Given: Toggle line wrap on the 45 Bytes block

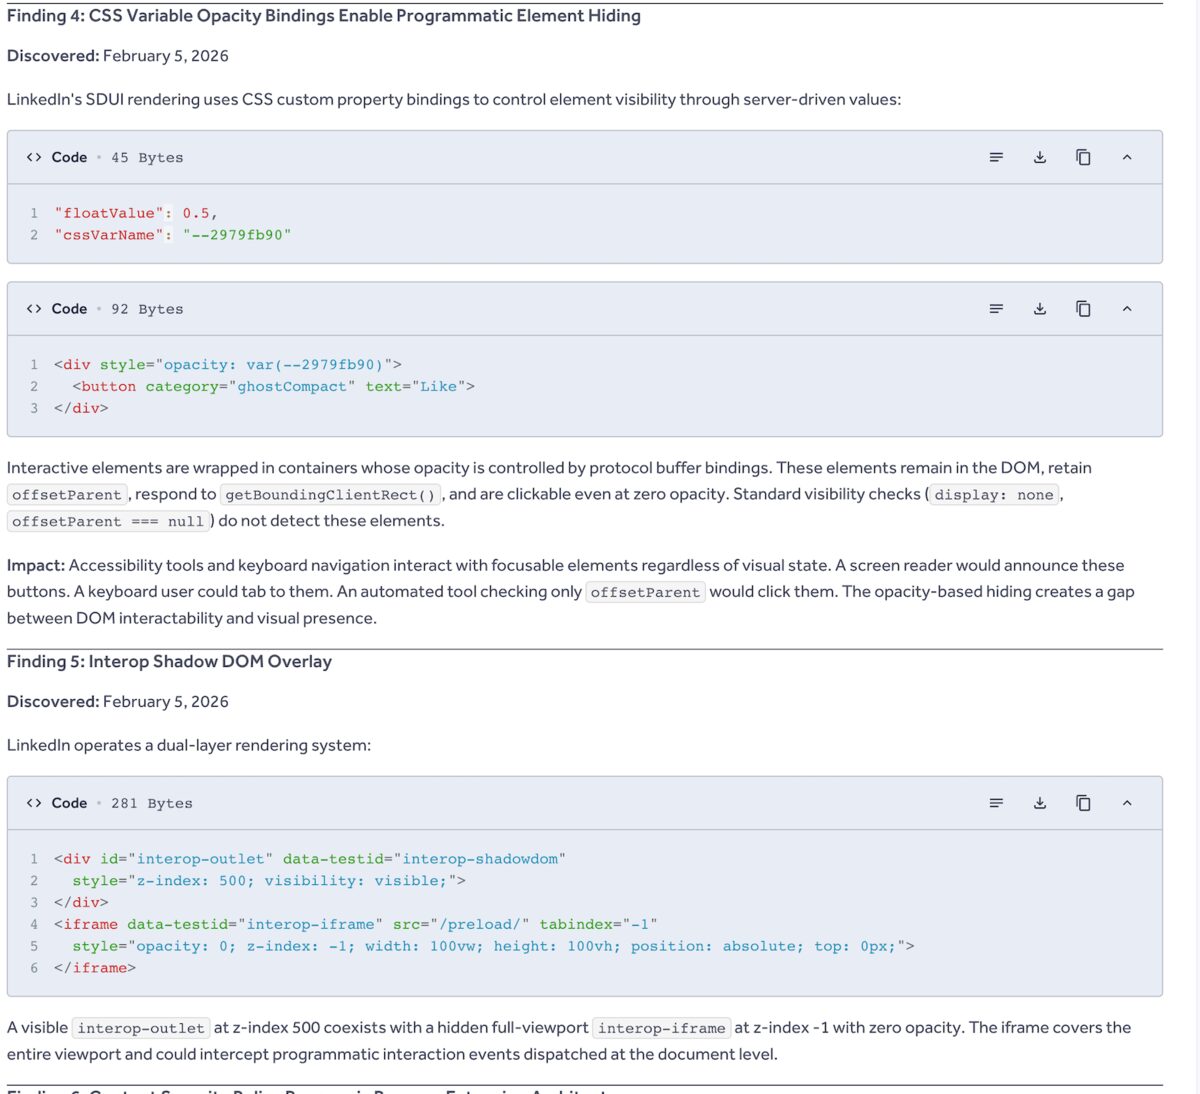Looking at the screenshot, I should pos(995,157).
